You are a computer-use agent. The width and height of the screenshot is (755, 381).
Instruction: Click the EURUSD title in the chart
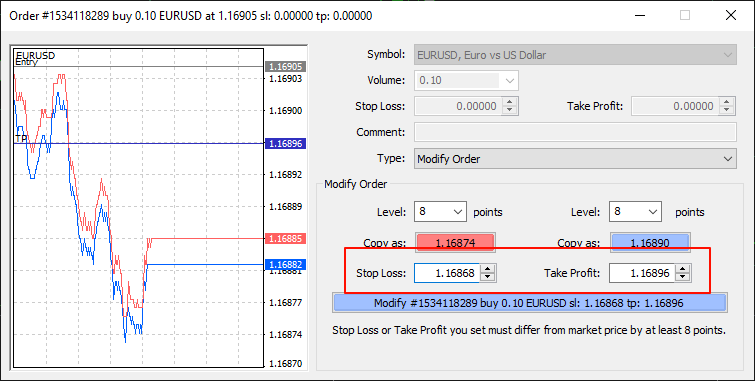[35, 55]
